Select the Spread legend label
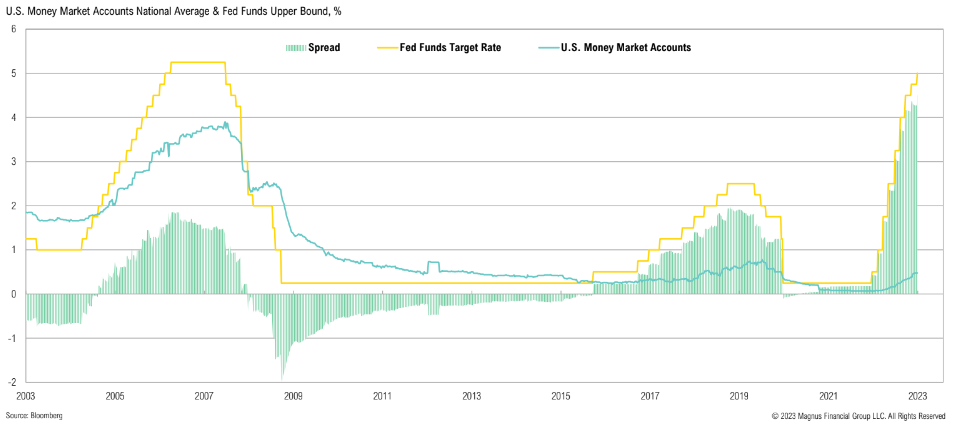The width and height of the screenshot is (954, 423). click(x=324, y=47)
